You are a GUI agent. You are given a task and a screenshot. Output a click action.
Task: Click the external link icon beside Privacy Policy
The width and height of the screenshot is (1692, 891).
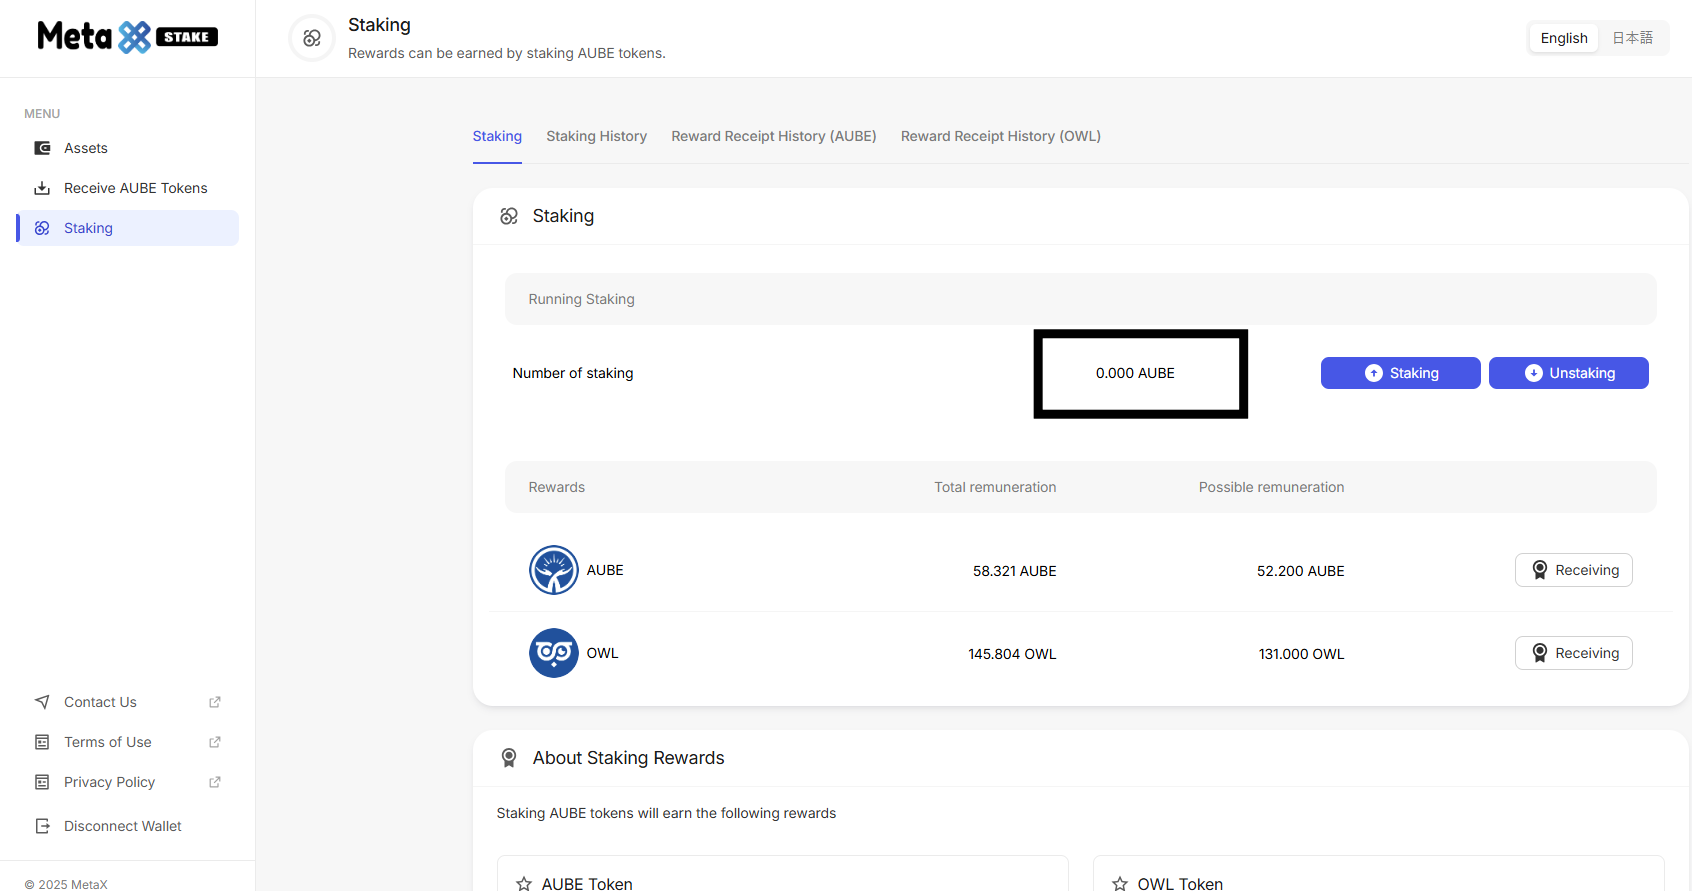coord(214,782)
